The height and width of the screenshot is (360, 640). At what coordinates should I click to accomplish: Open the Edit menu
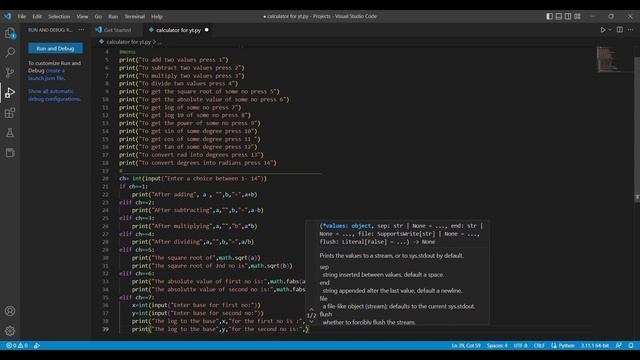coord(37,16)
